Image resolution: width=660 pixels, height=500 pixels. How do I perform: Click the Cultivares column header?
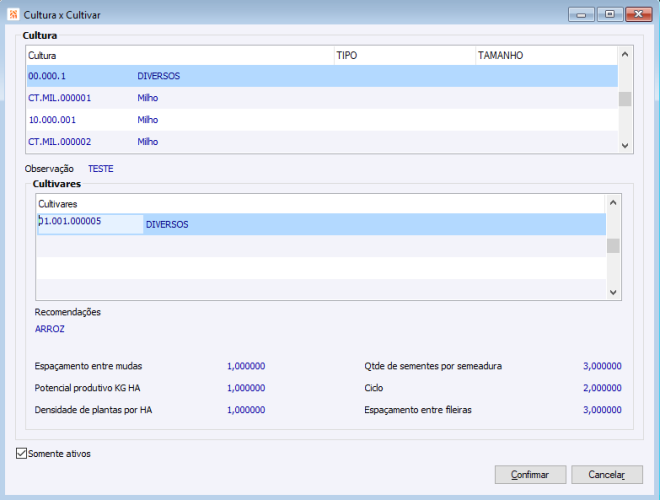tap(321, 204)
